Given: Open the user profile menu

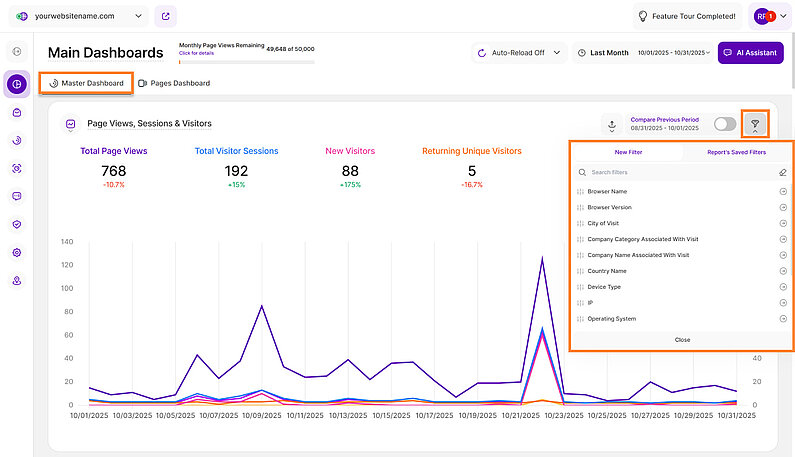Looking at the screenshot, I should click(x=769, y=16).
